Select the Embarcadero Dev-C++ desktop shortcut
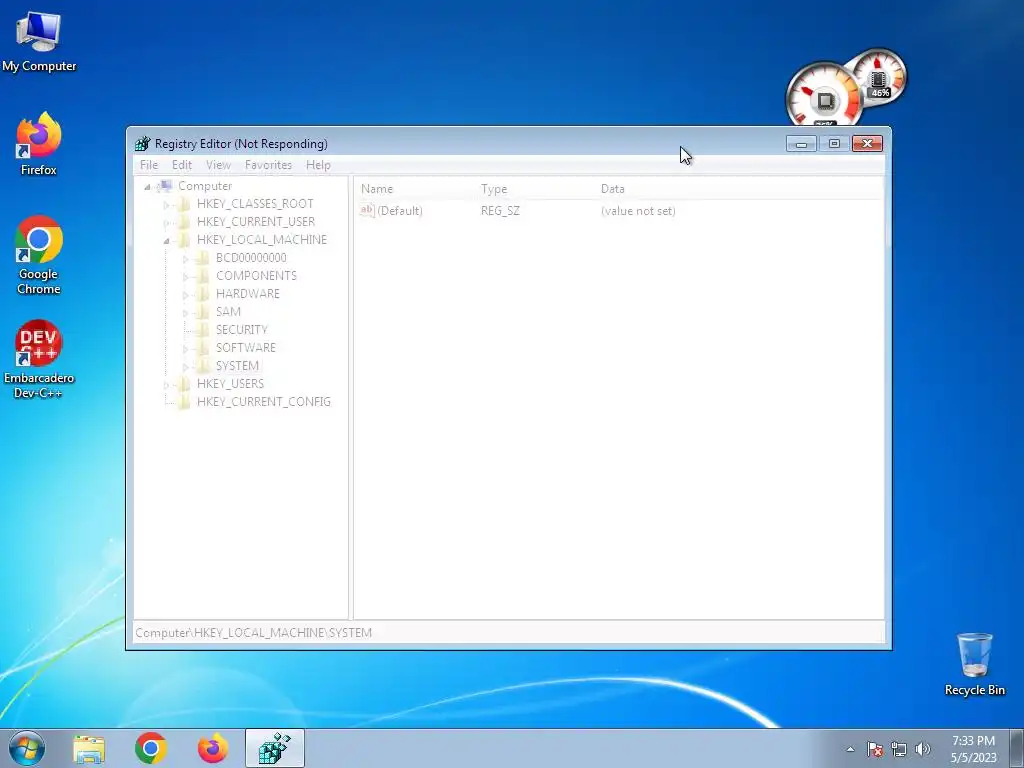The image size is (1024, 768). click(x=39, y=359)
